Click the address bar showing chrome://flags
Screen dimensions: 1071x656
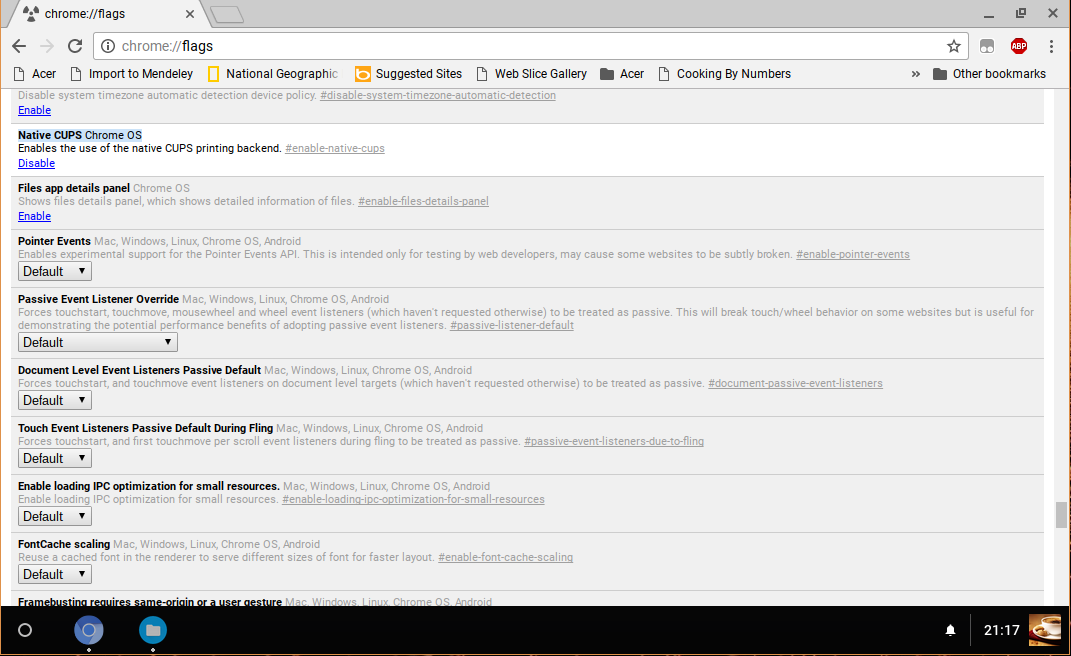click(520, 46)
